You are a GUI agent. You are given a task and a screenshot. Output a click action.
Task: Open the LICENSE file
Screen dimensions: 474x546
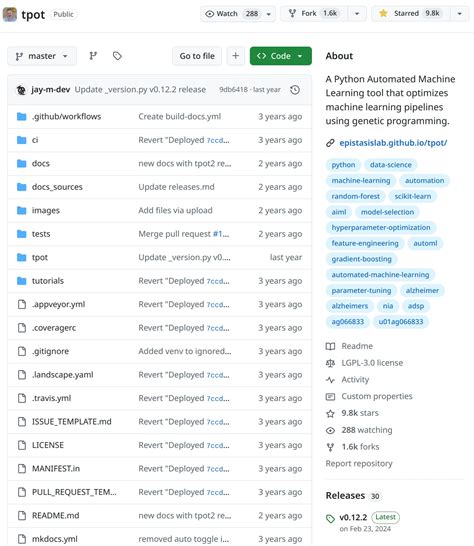coord(48,445)
